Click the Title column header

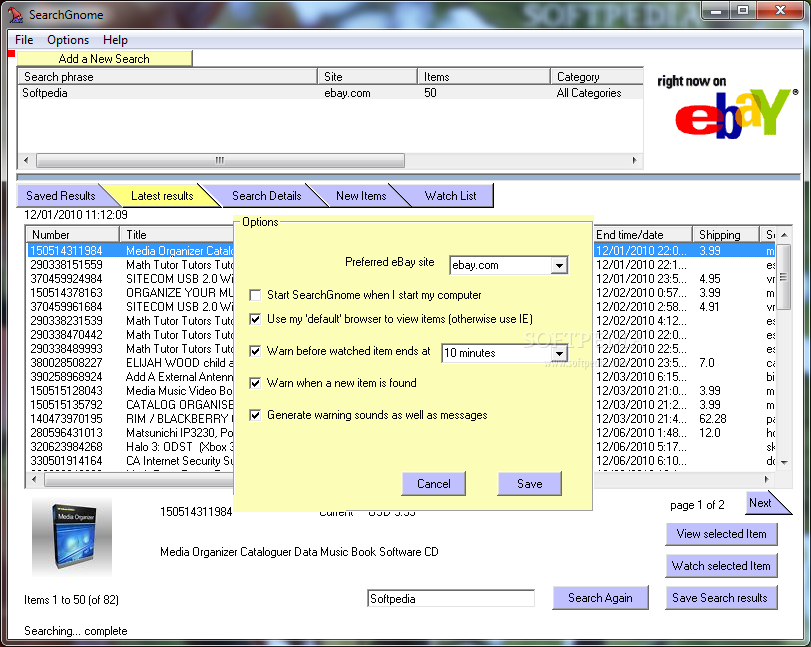[x=177, y=235]
